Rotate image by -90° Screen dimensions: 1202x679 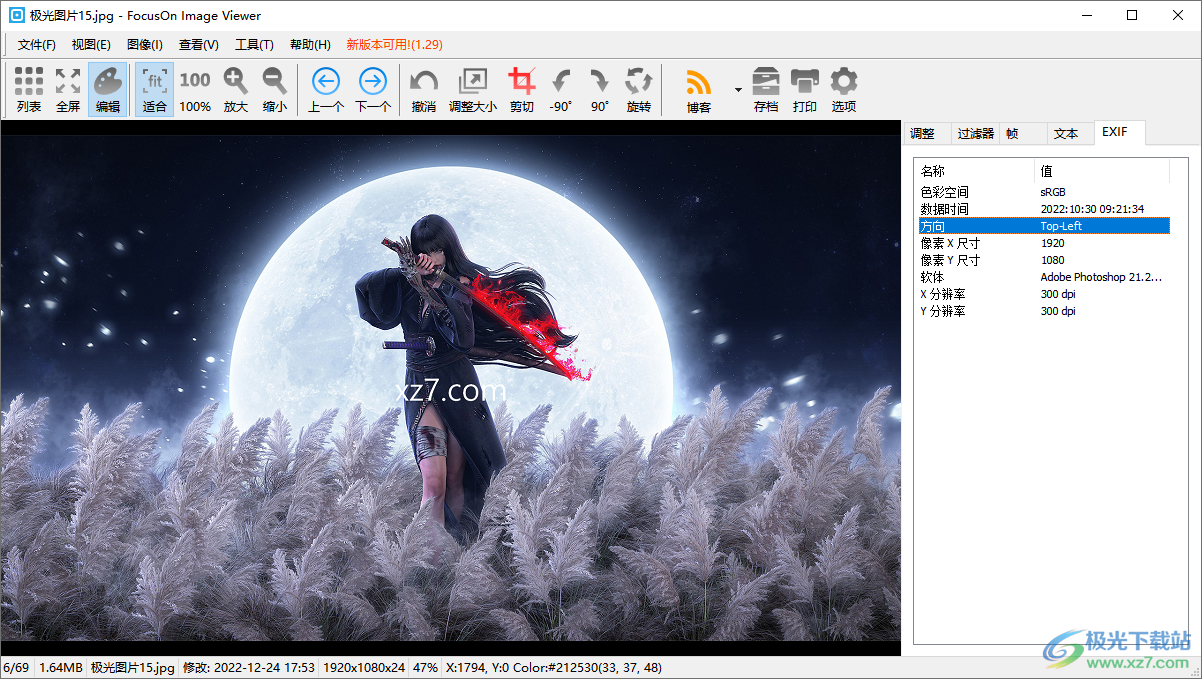click(x=561, y=90)
